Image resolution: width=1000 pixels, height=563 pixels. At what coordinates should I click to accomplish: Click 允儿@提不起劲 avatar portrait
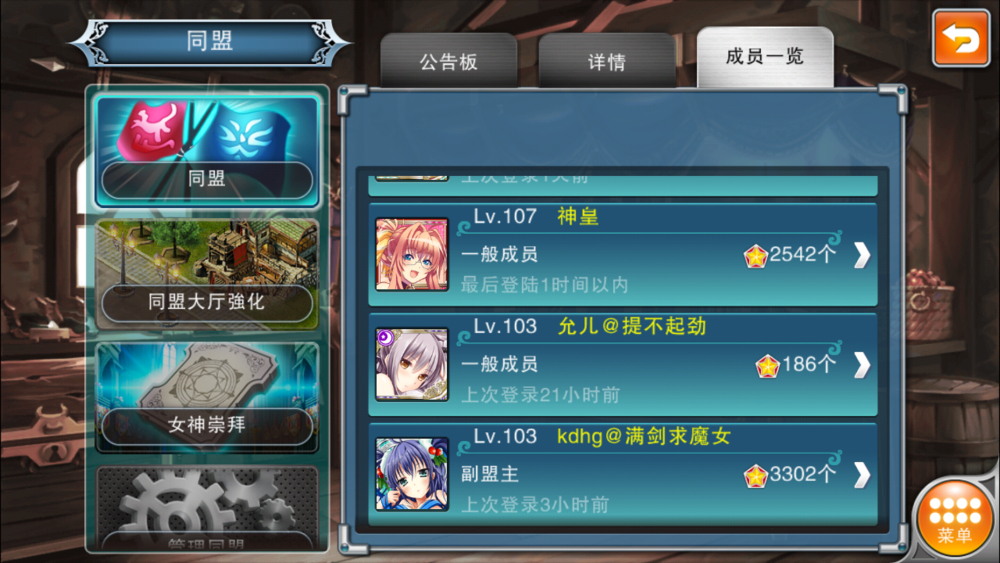coord(412,365)
